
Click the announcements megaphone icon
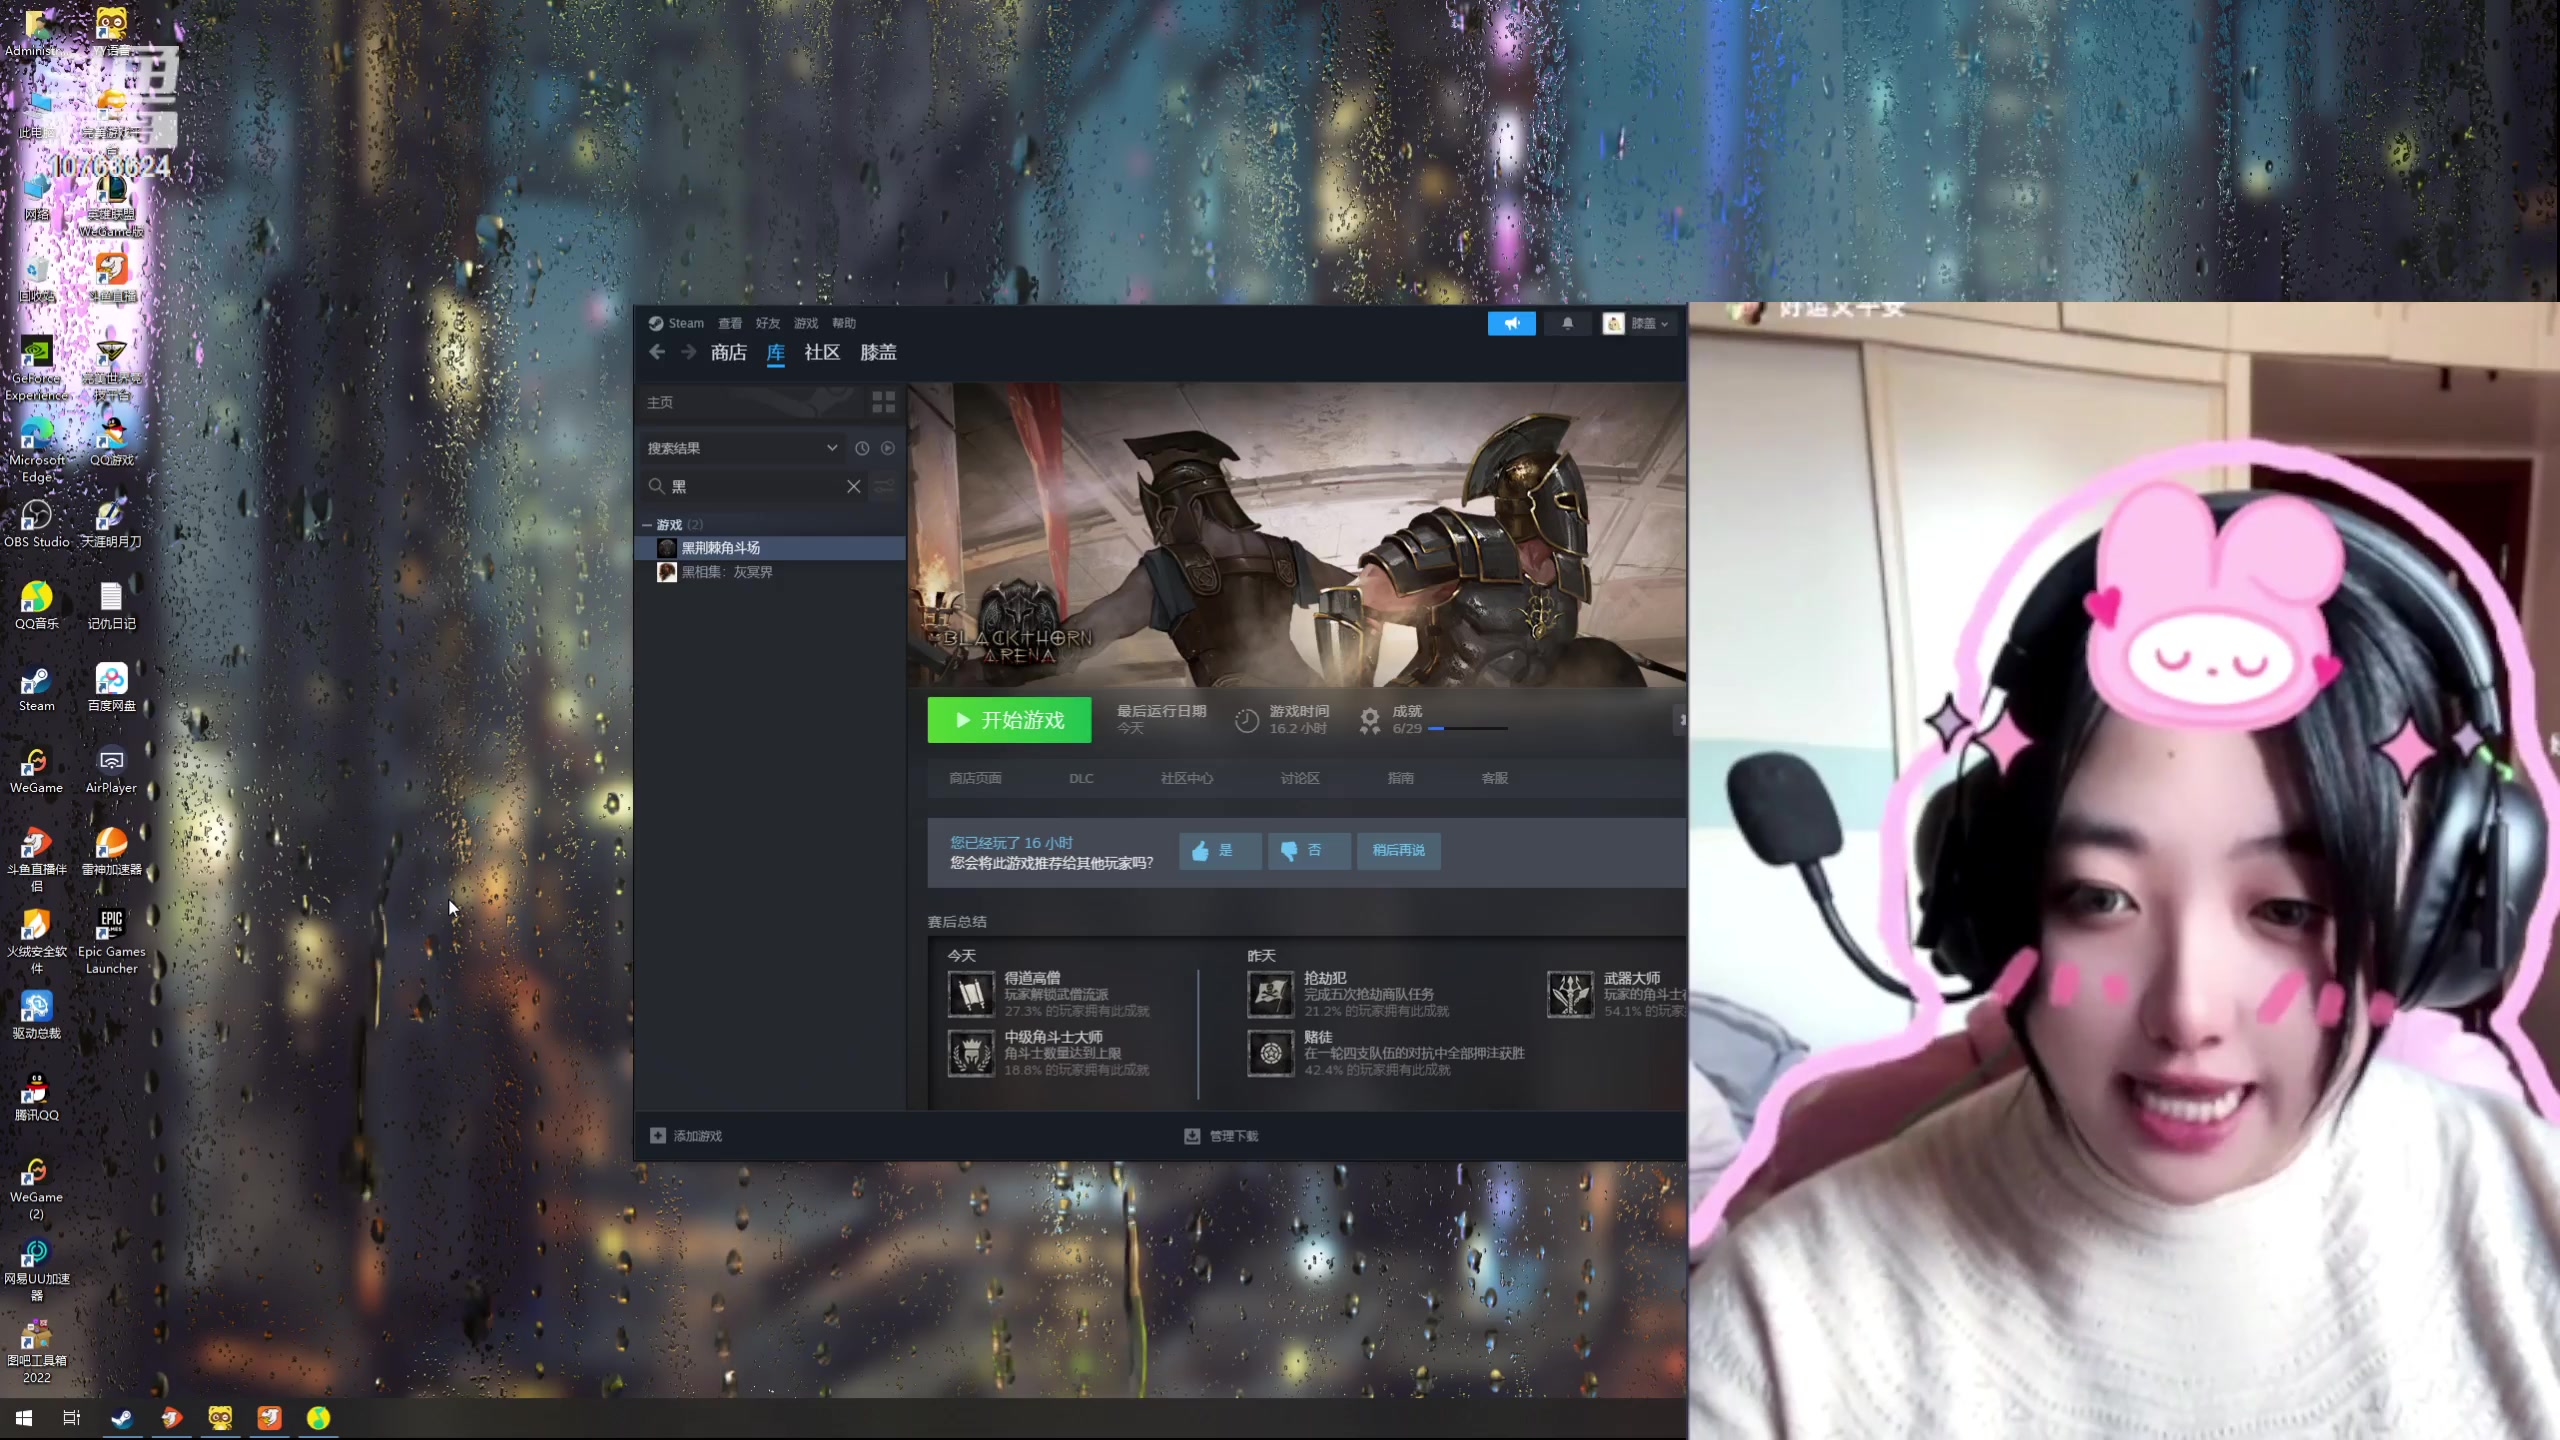[1511, 323]
